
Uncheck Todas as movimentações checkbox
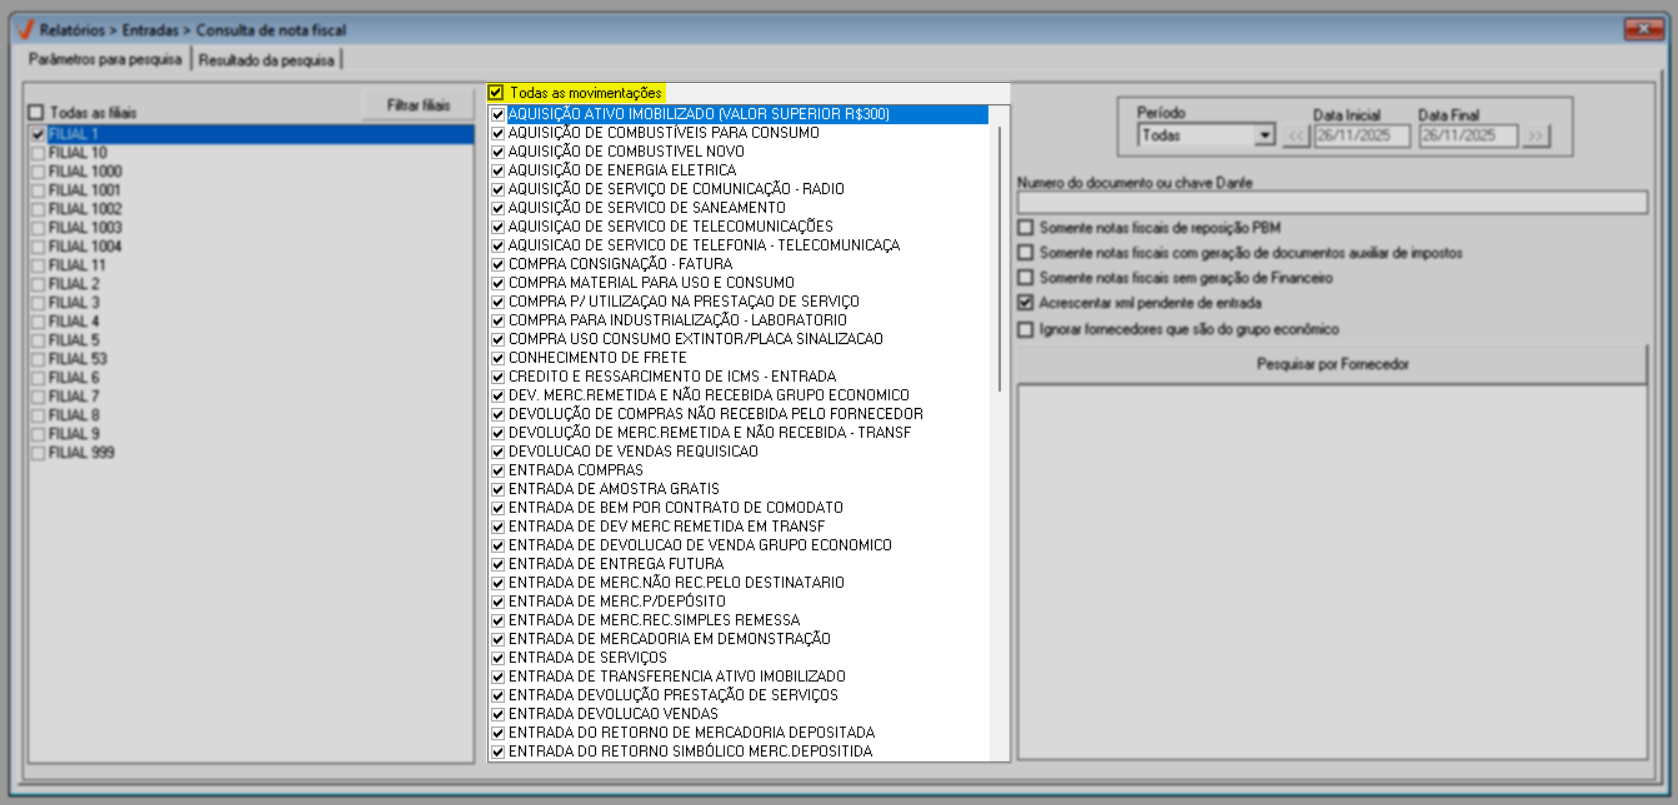pos(496,92)
